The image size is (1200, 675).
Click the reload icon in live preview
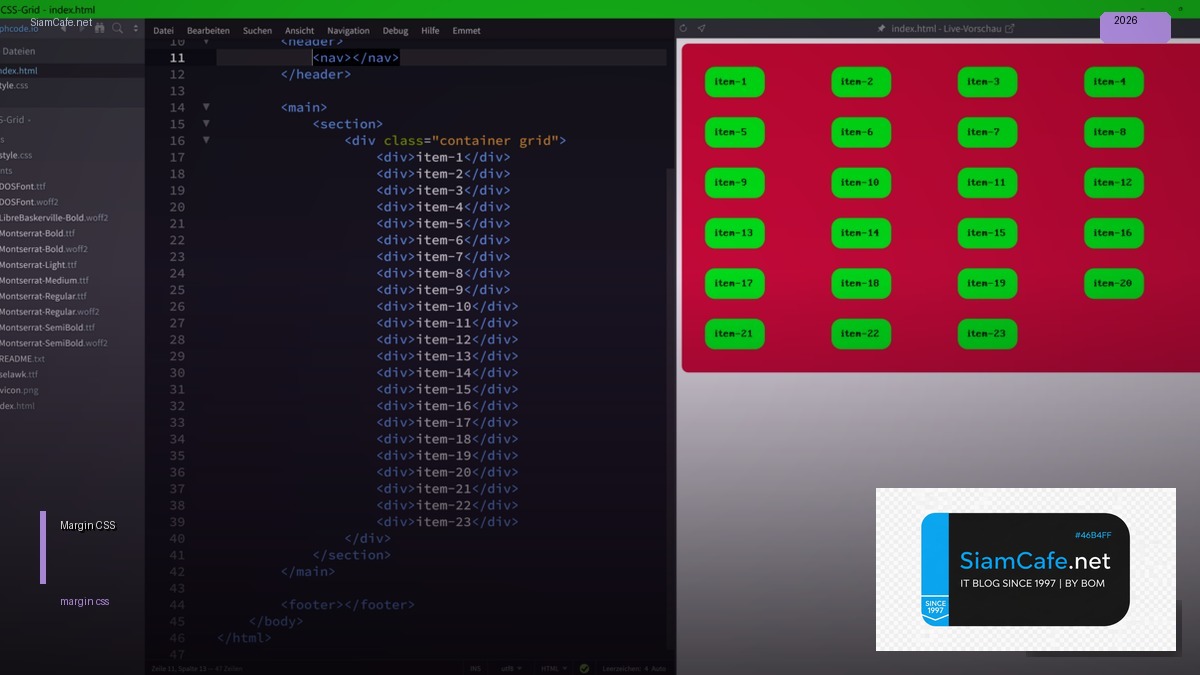click(683, 29)
